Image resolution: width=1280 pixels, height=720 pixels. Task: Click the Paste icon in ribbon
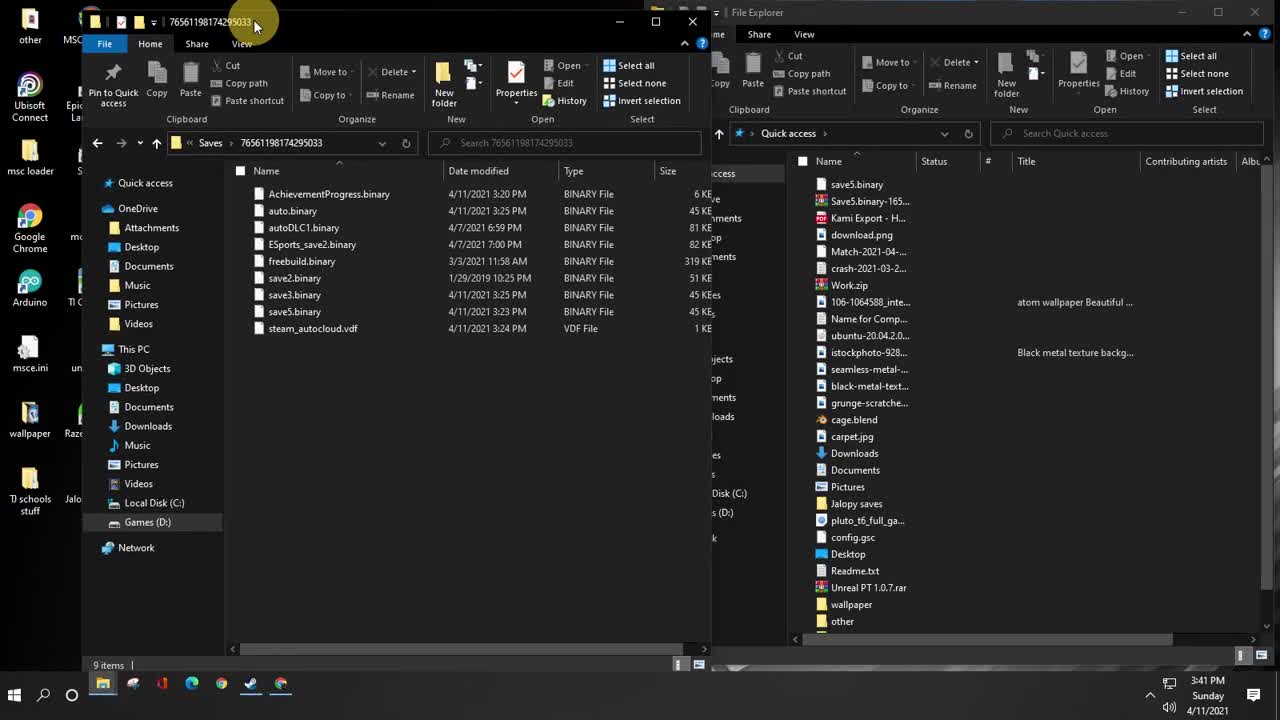tap(190, 74)
